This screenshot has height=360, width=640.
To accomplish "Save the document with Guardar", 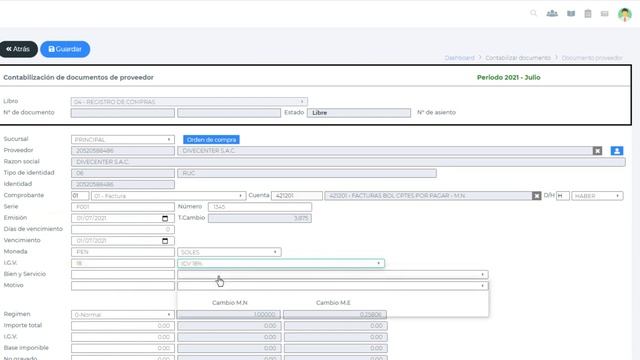I will coord(65,49).
